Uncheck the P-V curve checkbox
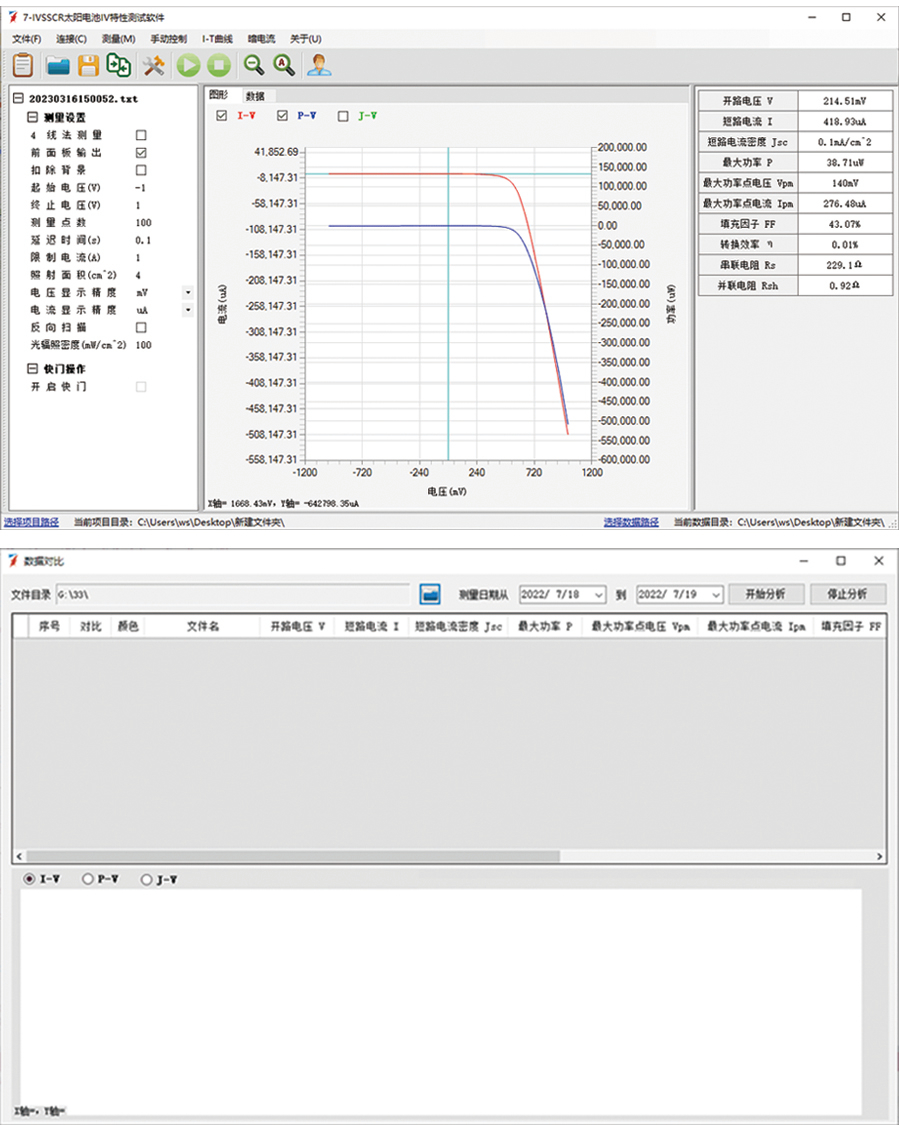The height and width of the screenshot is (1125, 899). [x=282, y=116]
